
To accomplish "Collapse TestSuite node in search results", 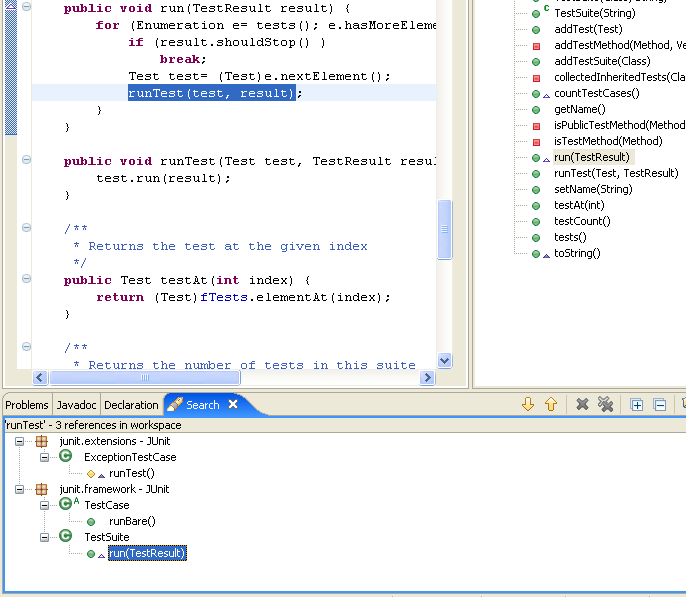I will pos(44,537).
